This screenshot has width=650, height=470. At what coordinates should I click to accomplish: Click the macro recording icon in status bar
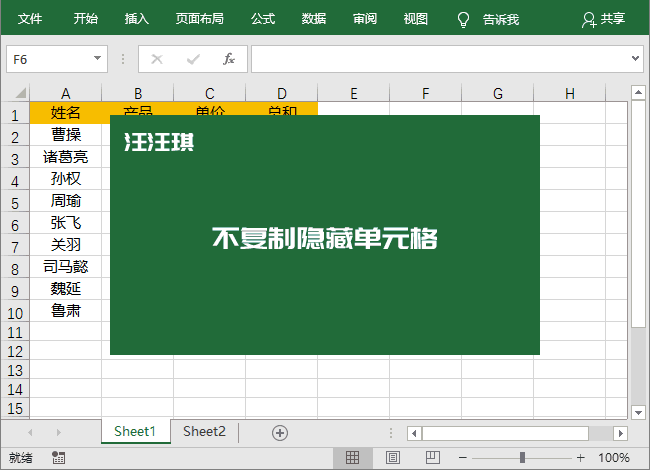point(59,457)
